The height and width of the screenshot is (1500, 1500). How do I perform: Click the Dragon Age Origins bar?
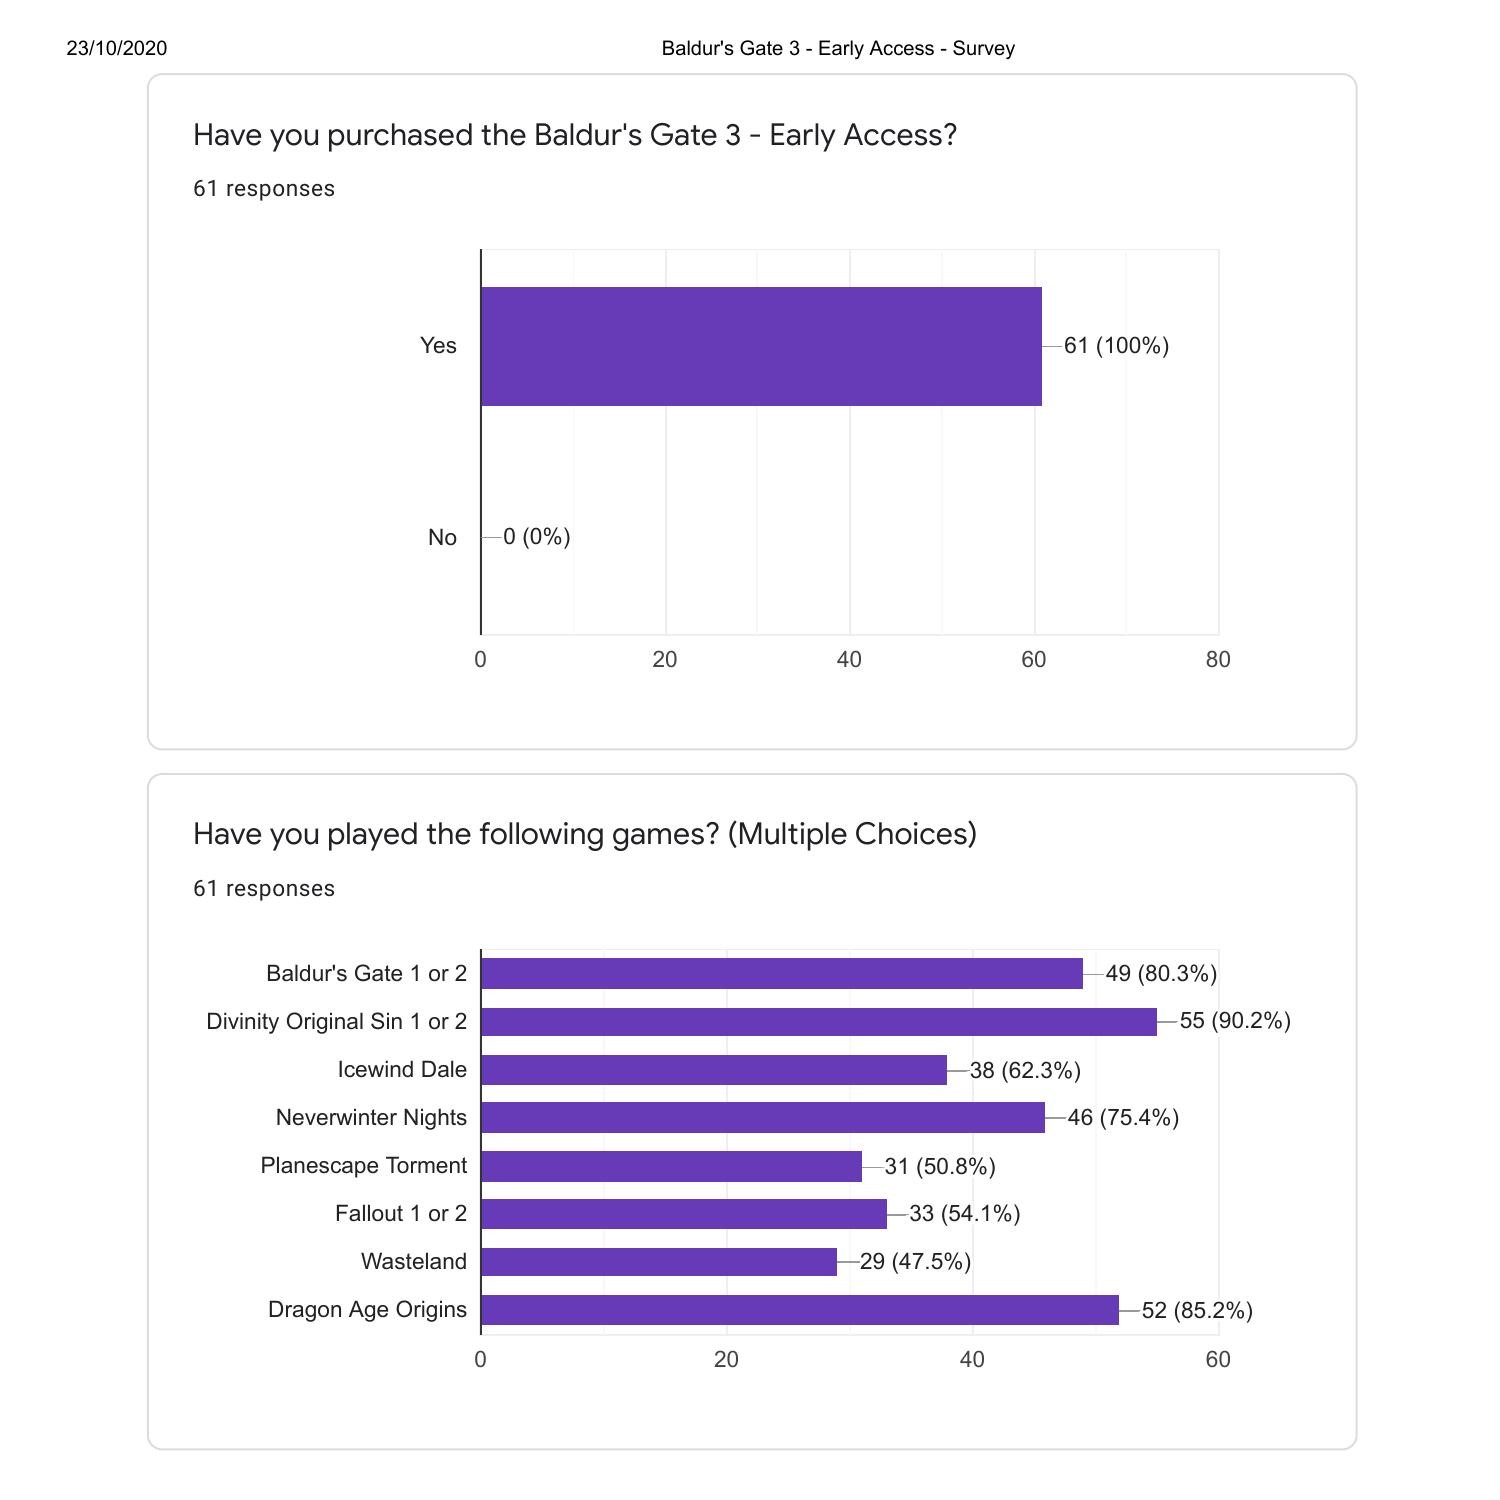click(x=799, y=1310)
